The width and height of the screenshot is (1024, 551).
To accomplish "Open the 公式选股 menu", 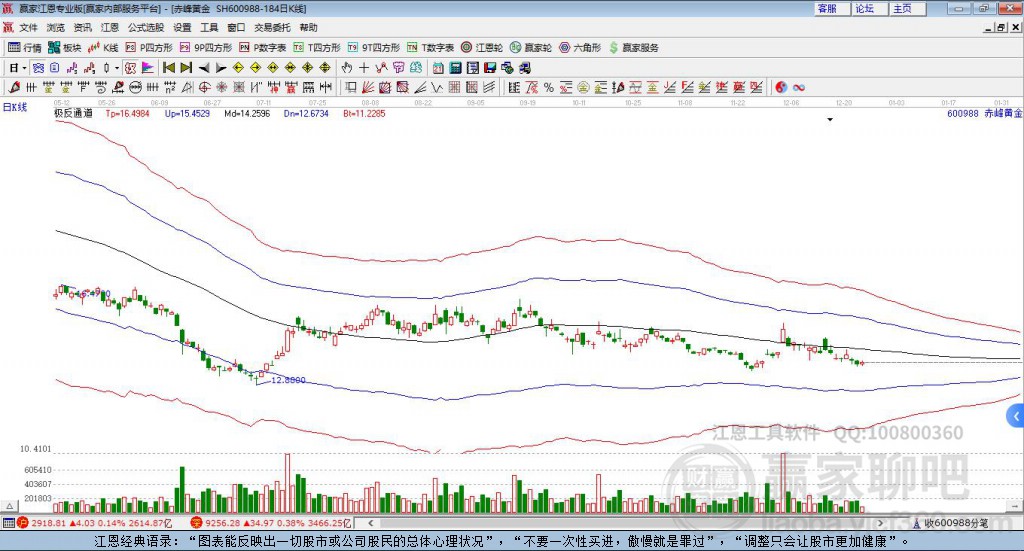I will click(146, 27).
